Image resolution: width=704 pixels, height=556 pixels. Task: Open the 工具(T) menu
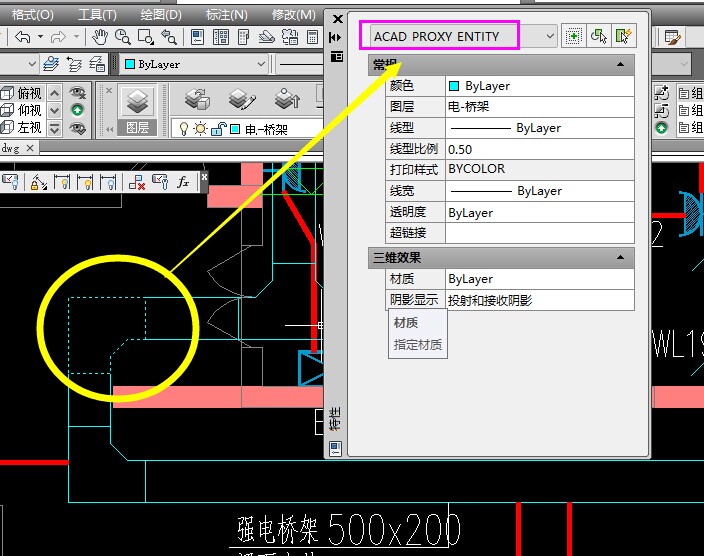pyautogui.click(x=97, y=15)
